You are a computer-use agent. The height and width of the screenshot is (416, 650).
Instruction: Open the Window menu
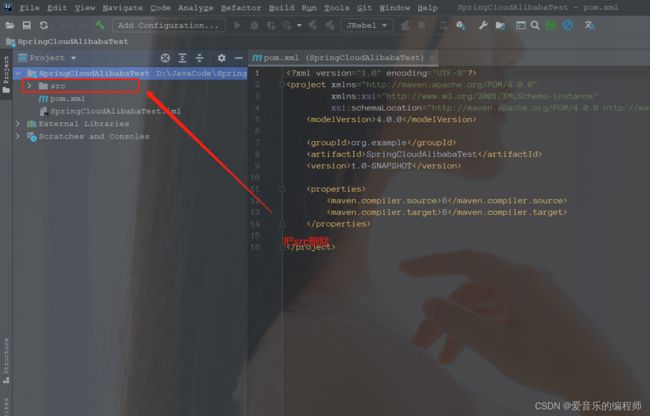click(395, 7)
